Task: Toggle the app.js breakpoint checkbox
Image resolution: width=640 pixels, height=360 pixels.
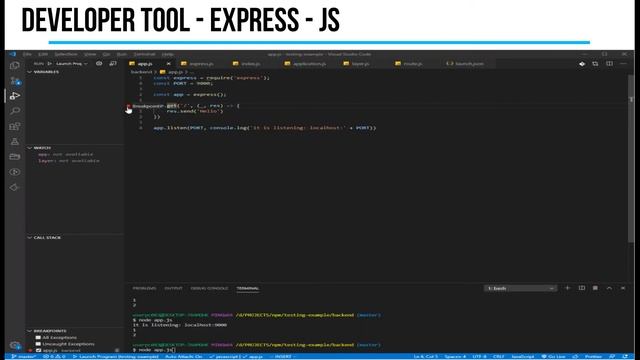Action: pos(38,350)
